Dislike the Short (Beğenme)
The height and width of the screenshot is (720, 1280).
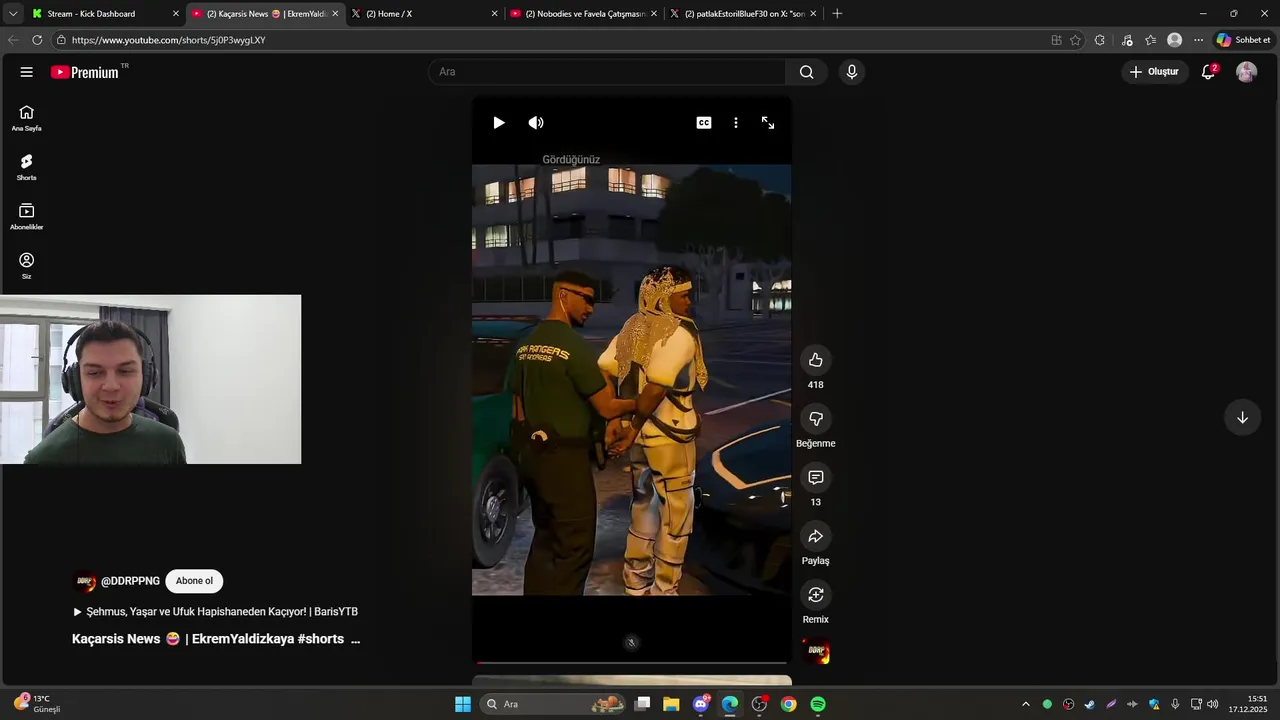coord(816,419)
